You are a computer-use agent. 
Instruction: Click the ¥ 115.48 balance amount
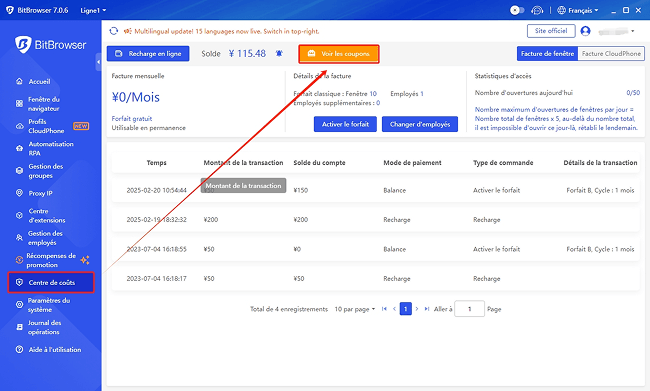click(x=247, y=53)
